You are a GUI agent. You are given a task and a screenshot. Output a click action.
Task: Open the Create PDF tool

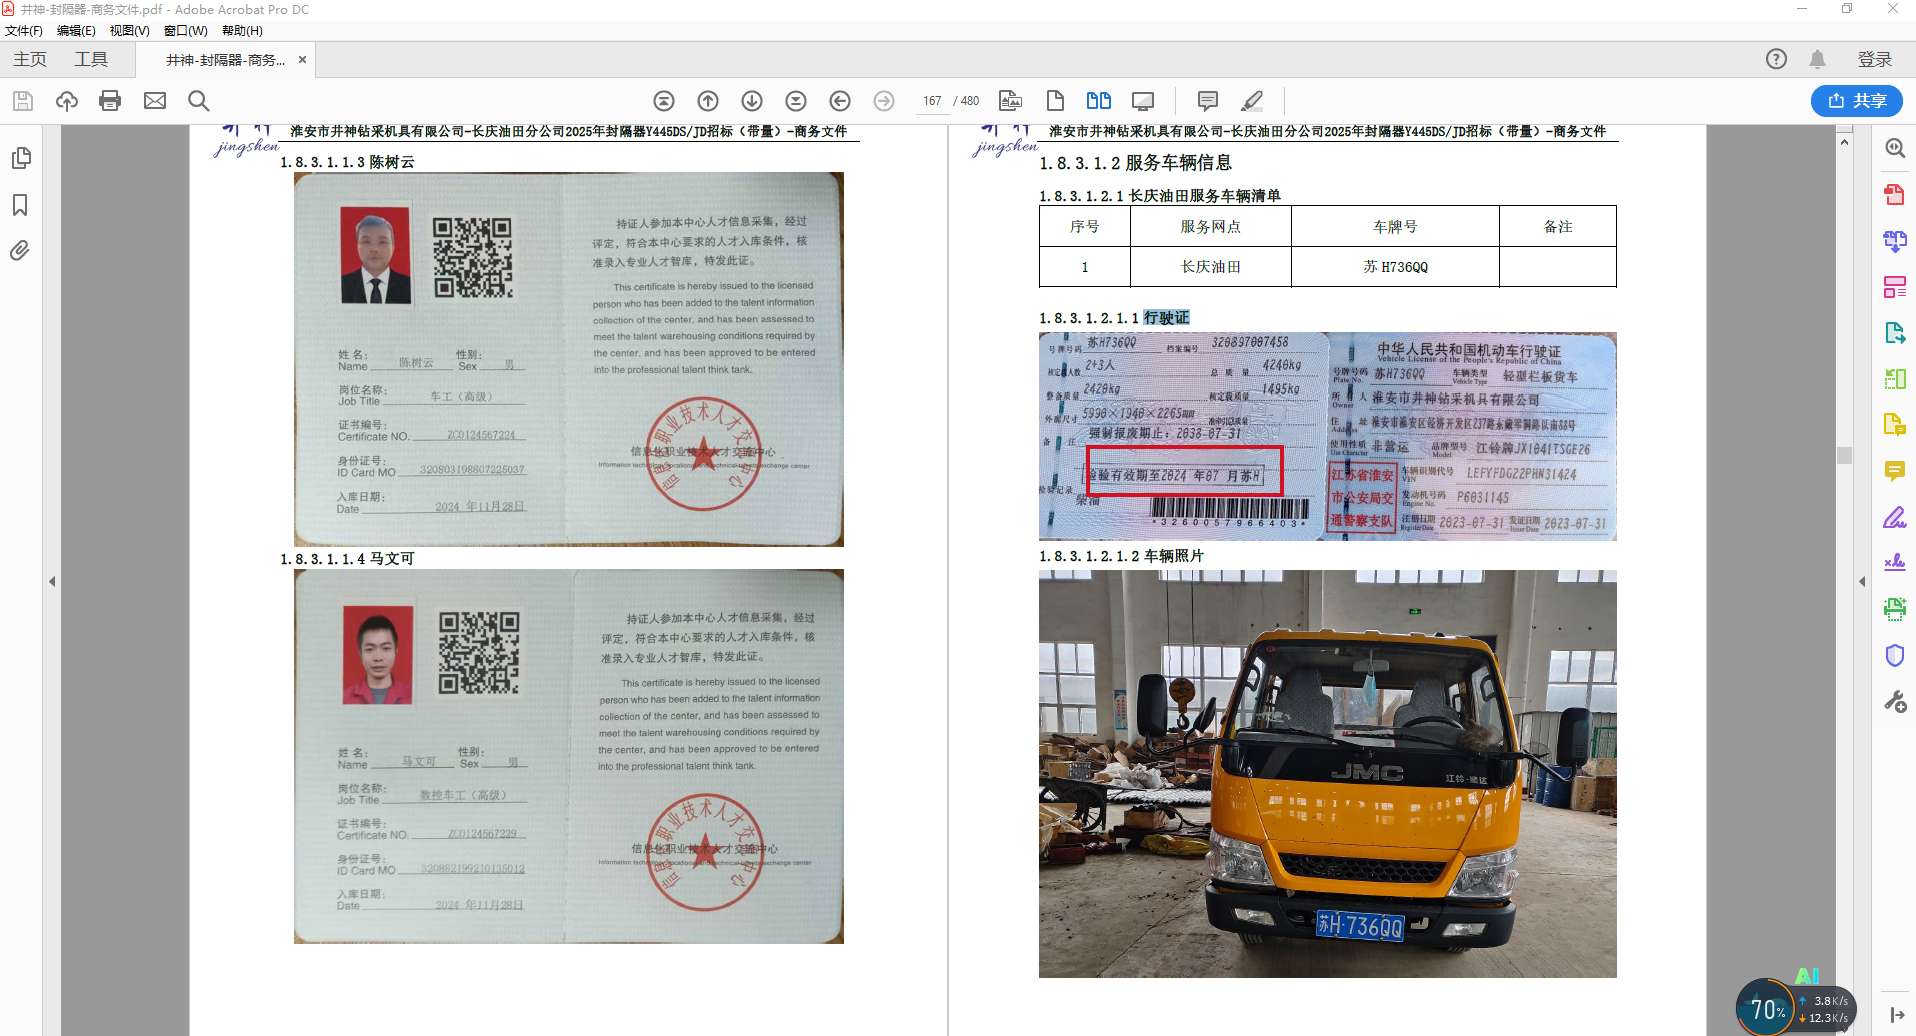click(1895, 194)
